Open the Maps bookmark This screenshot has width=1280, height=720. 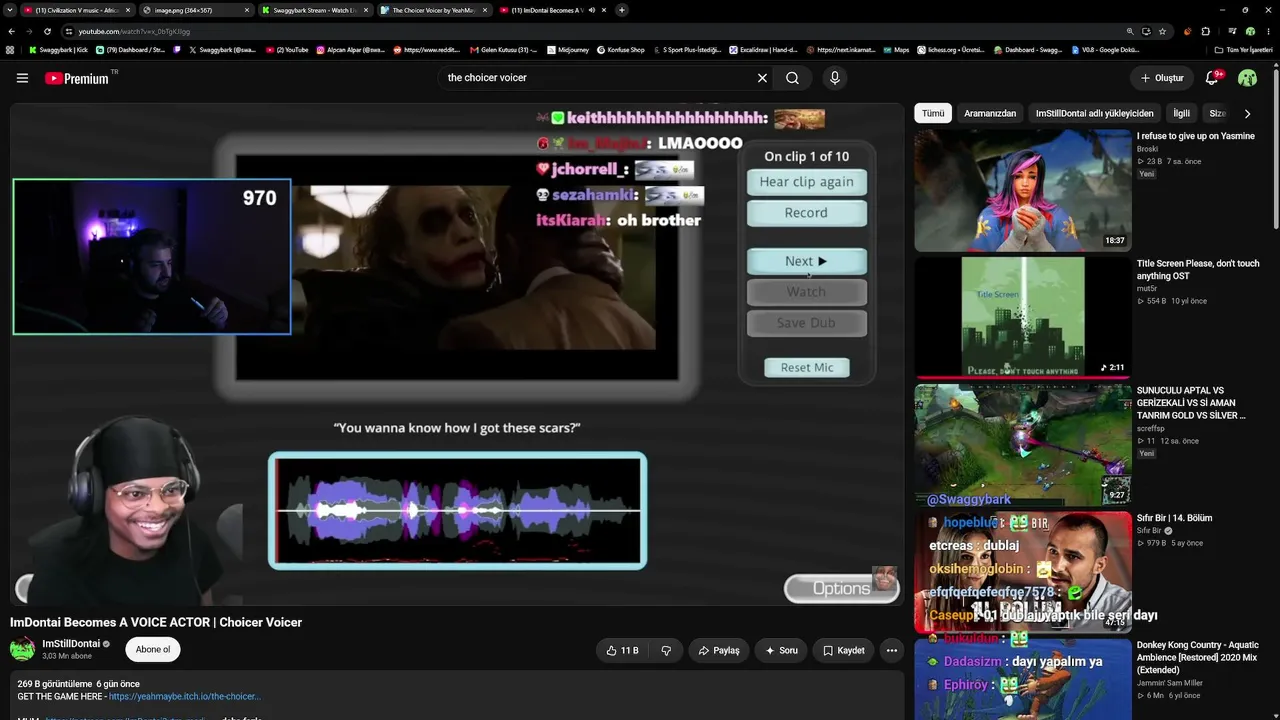click(896, 50)
